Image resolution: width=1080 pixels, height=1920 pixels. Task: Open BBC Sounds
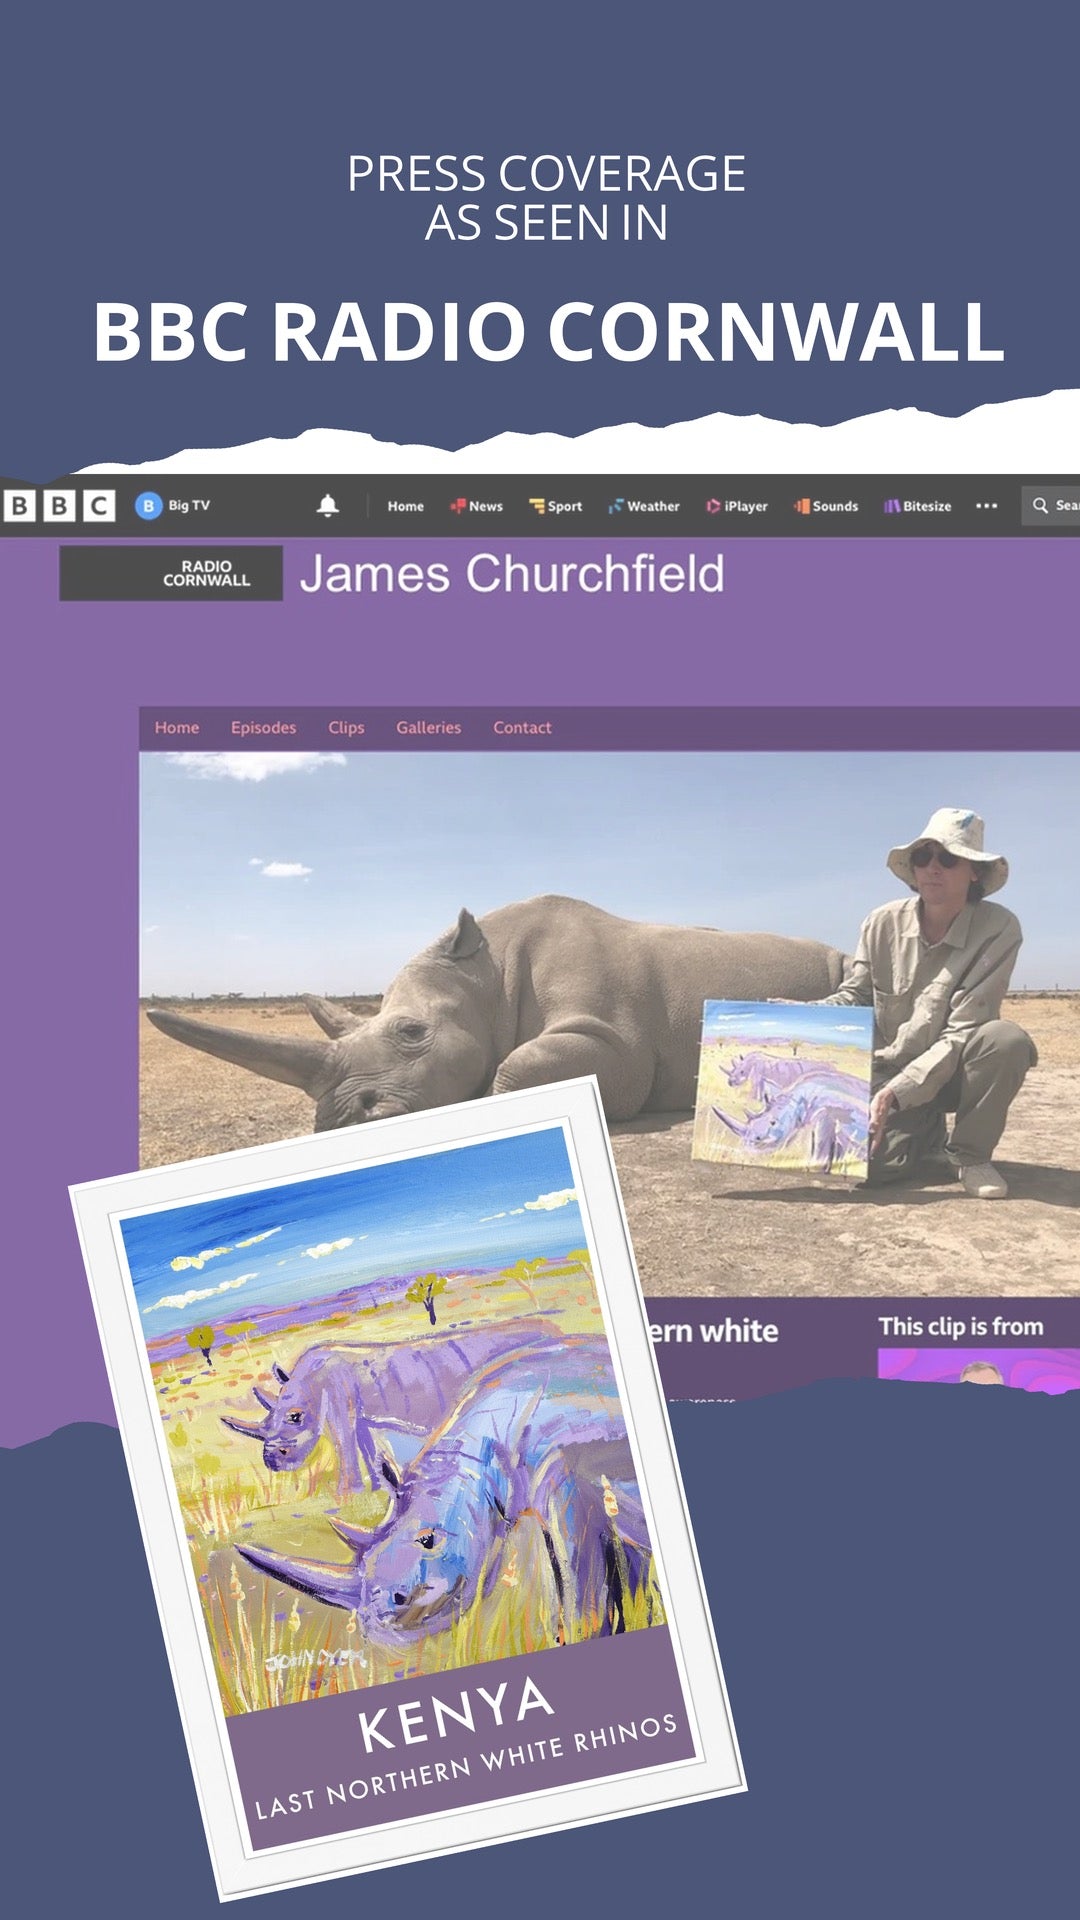click(x=826, y=506)
